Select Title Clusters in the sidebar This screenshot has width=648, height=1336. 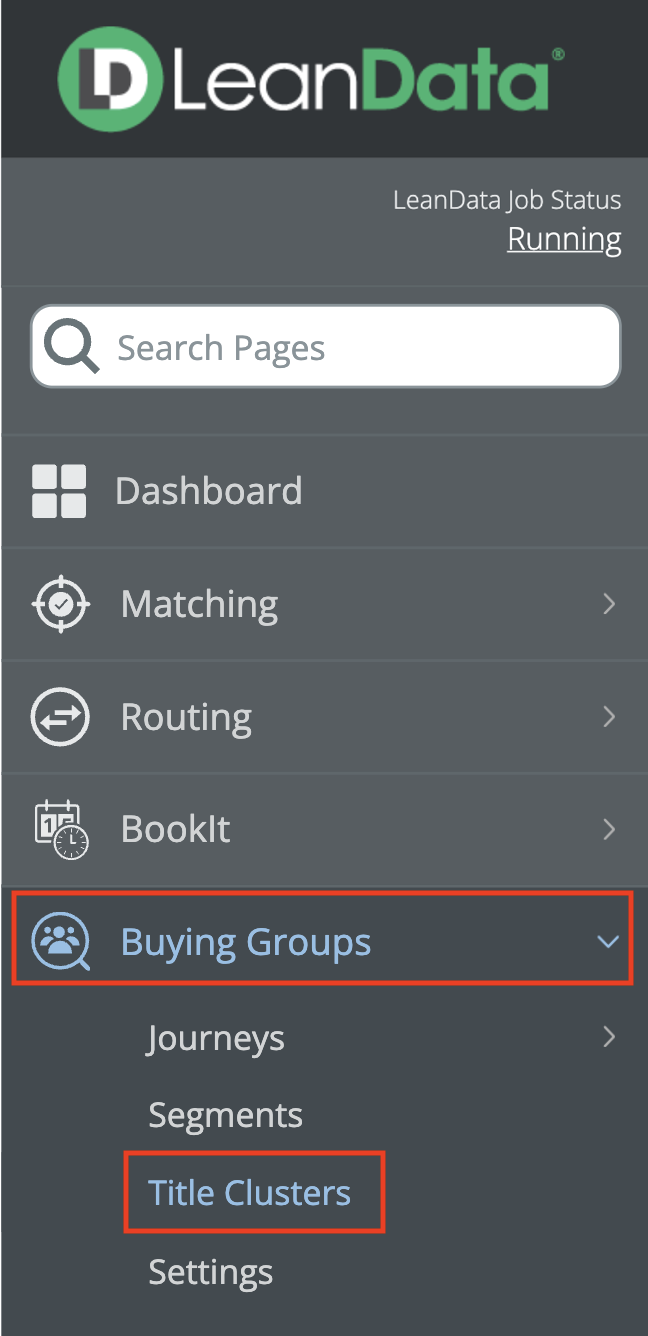[x=249, y=1193]
